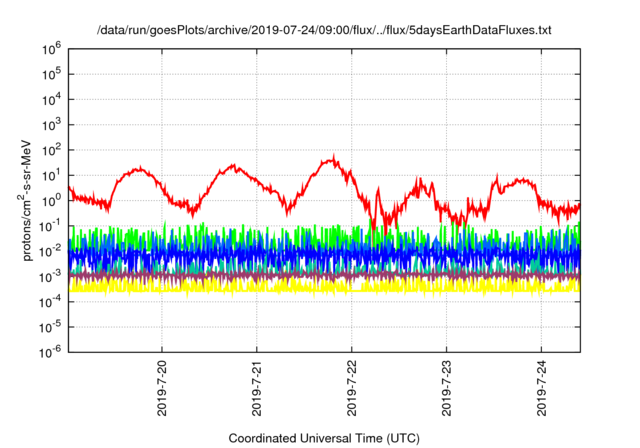Click the date label 2019-7-24
This screenshot has width=640, height=448.
(x=542, y=388)
